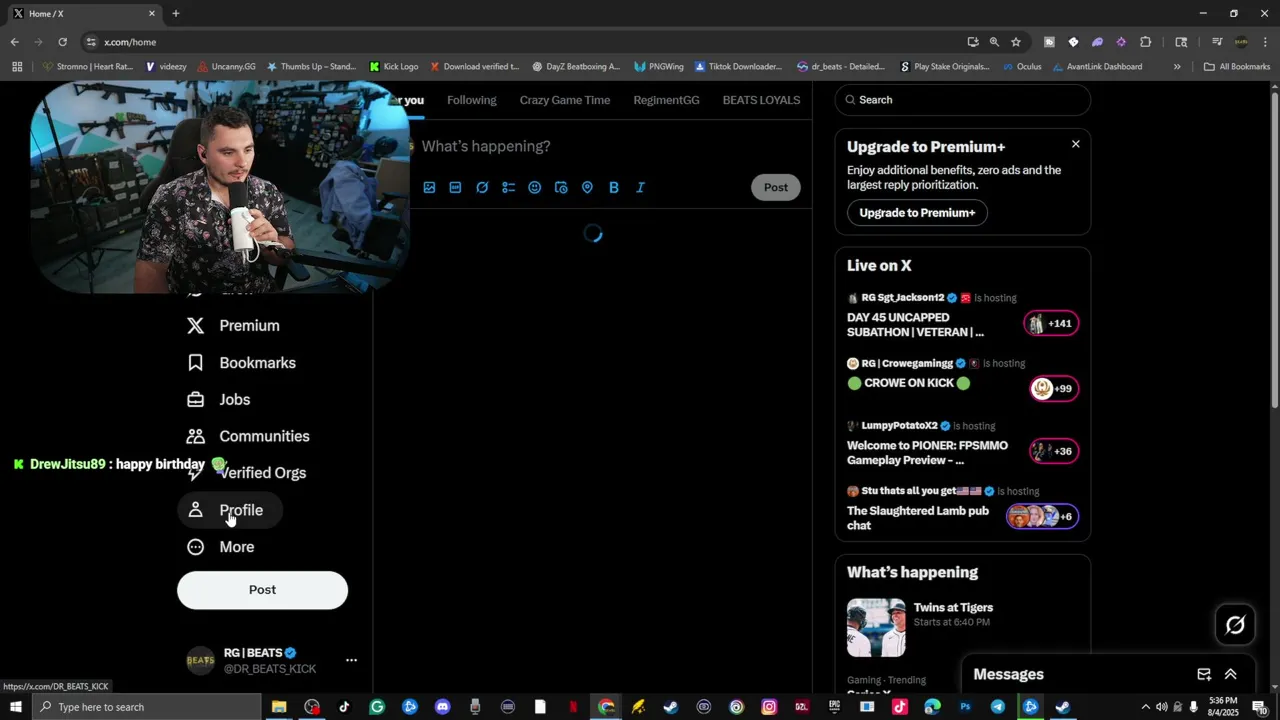
Task: Open Windows notification center
Action: (x=1260, y=707)
